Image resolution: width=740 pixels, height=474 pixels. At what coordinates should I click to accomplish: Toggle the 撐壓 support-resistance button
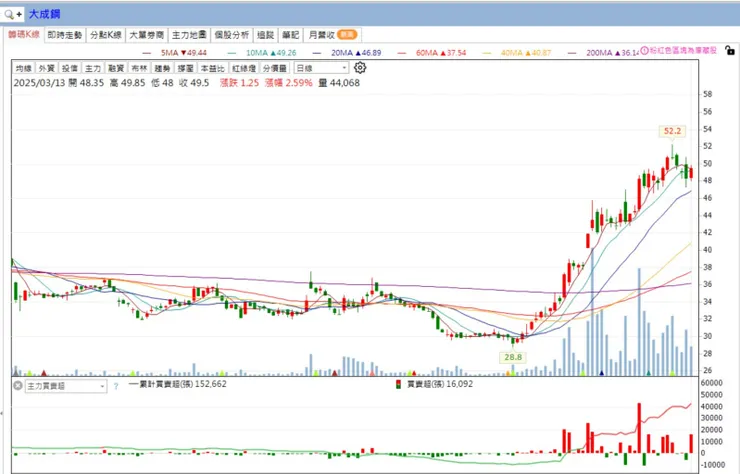tap(185, 68)
